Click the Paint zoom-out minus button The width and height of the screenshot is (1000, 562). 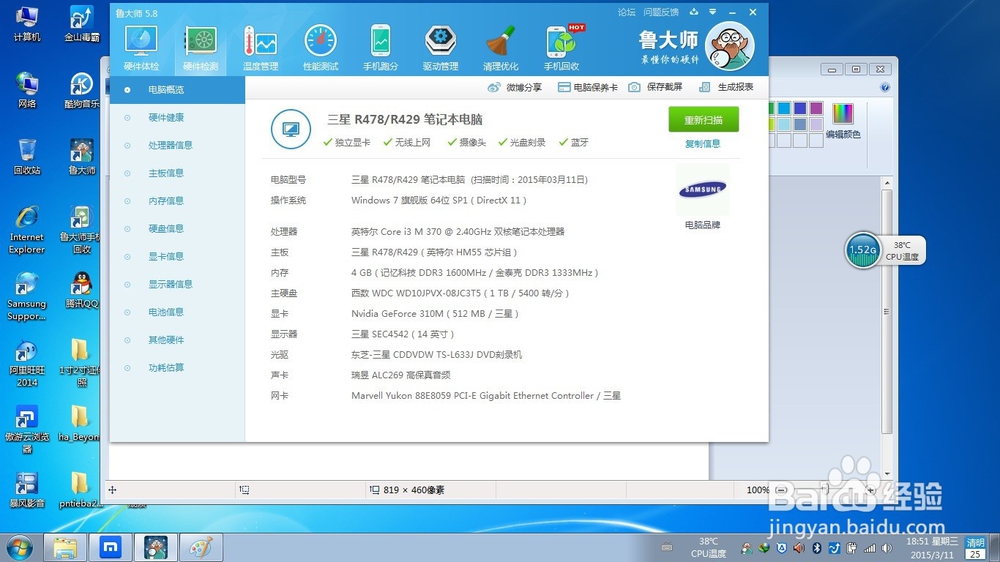tap(781, 490)
